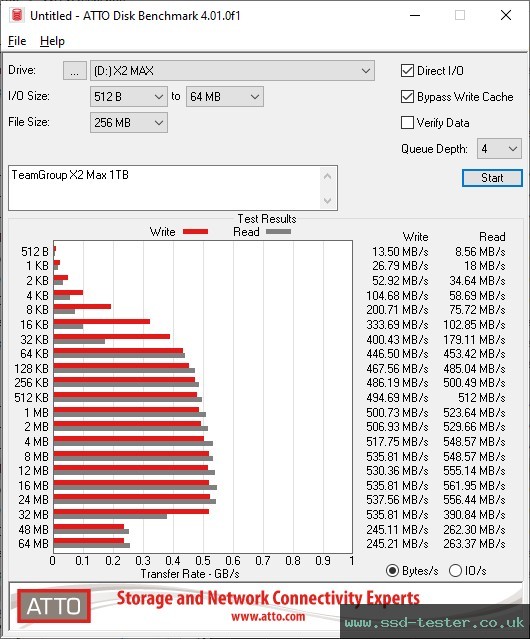This screenshot has width=530, height=639.
Task: Click the 390.84 MB/s read value
Action: 475,515
